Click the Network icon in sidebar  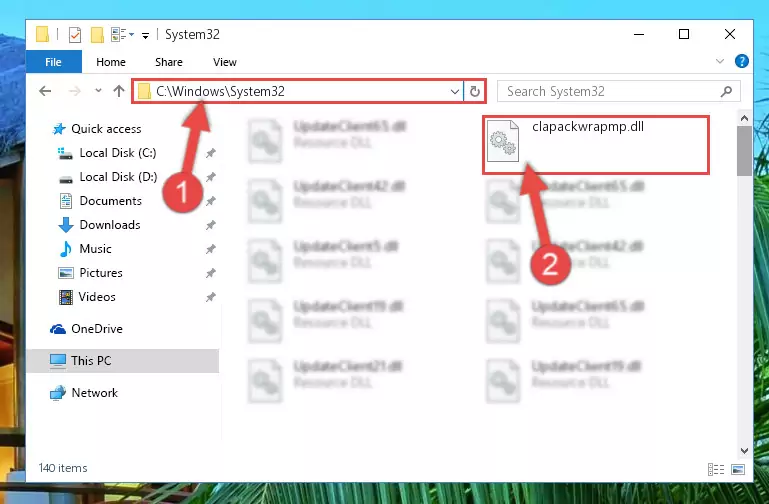click(58, 393)
